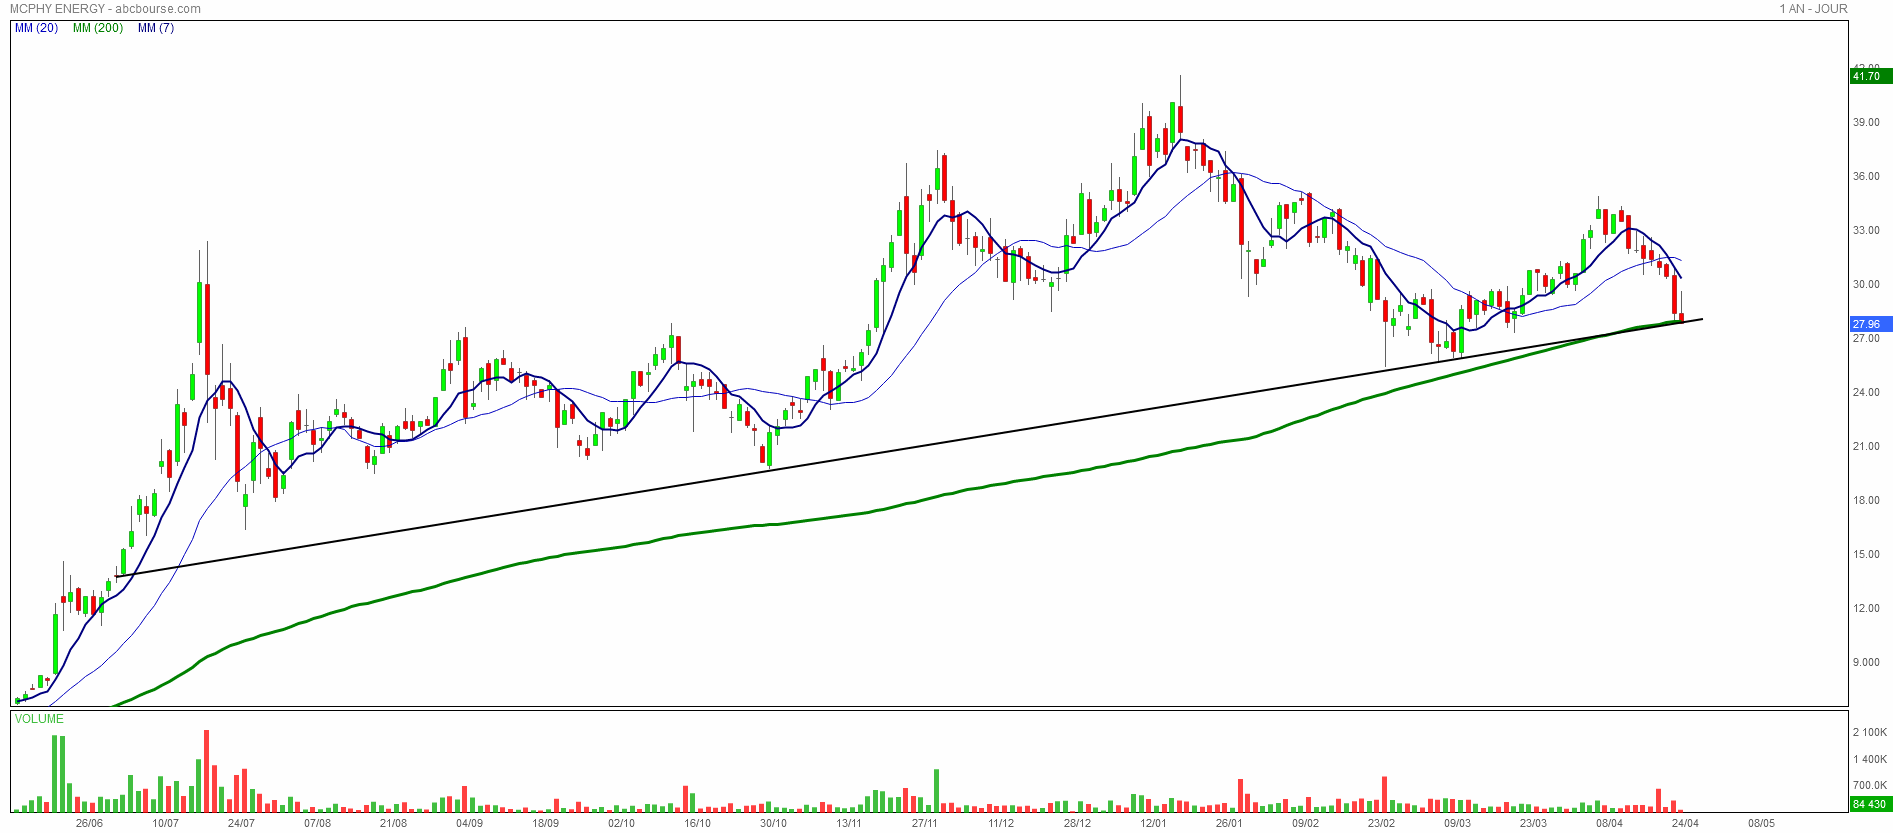Click the 07/08 date on time axis
1893x833 pixels.
coord(318,824)
